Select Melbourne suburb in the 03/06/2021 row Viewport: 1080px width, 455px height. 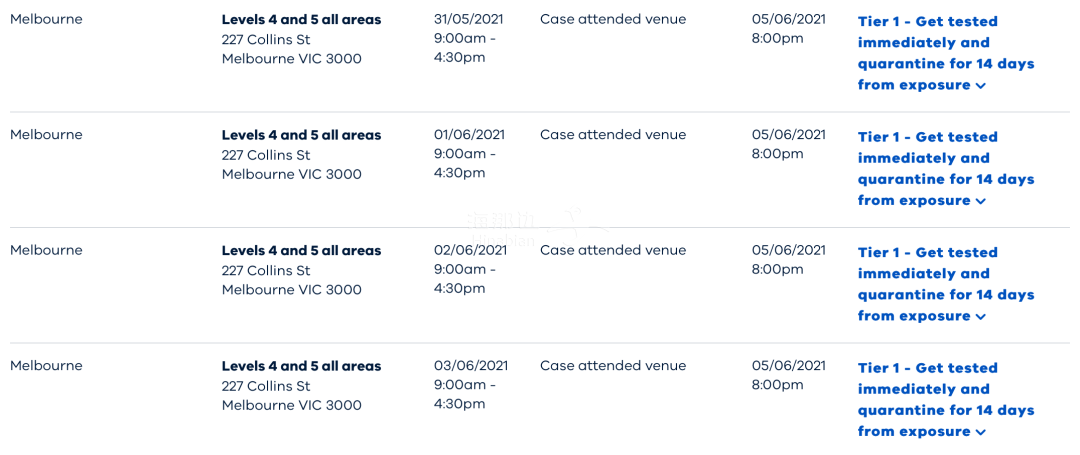46,366
